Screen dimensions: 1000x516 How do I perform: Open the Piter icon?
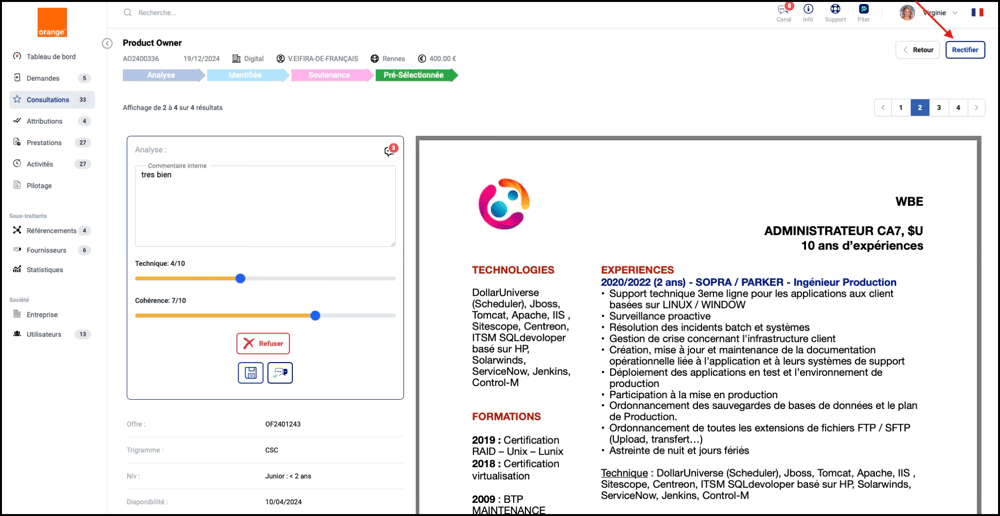[x=864, y=10]
